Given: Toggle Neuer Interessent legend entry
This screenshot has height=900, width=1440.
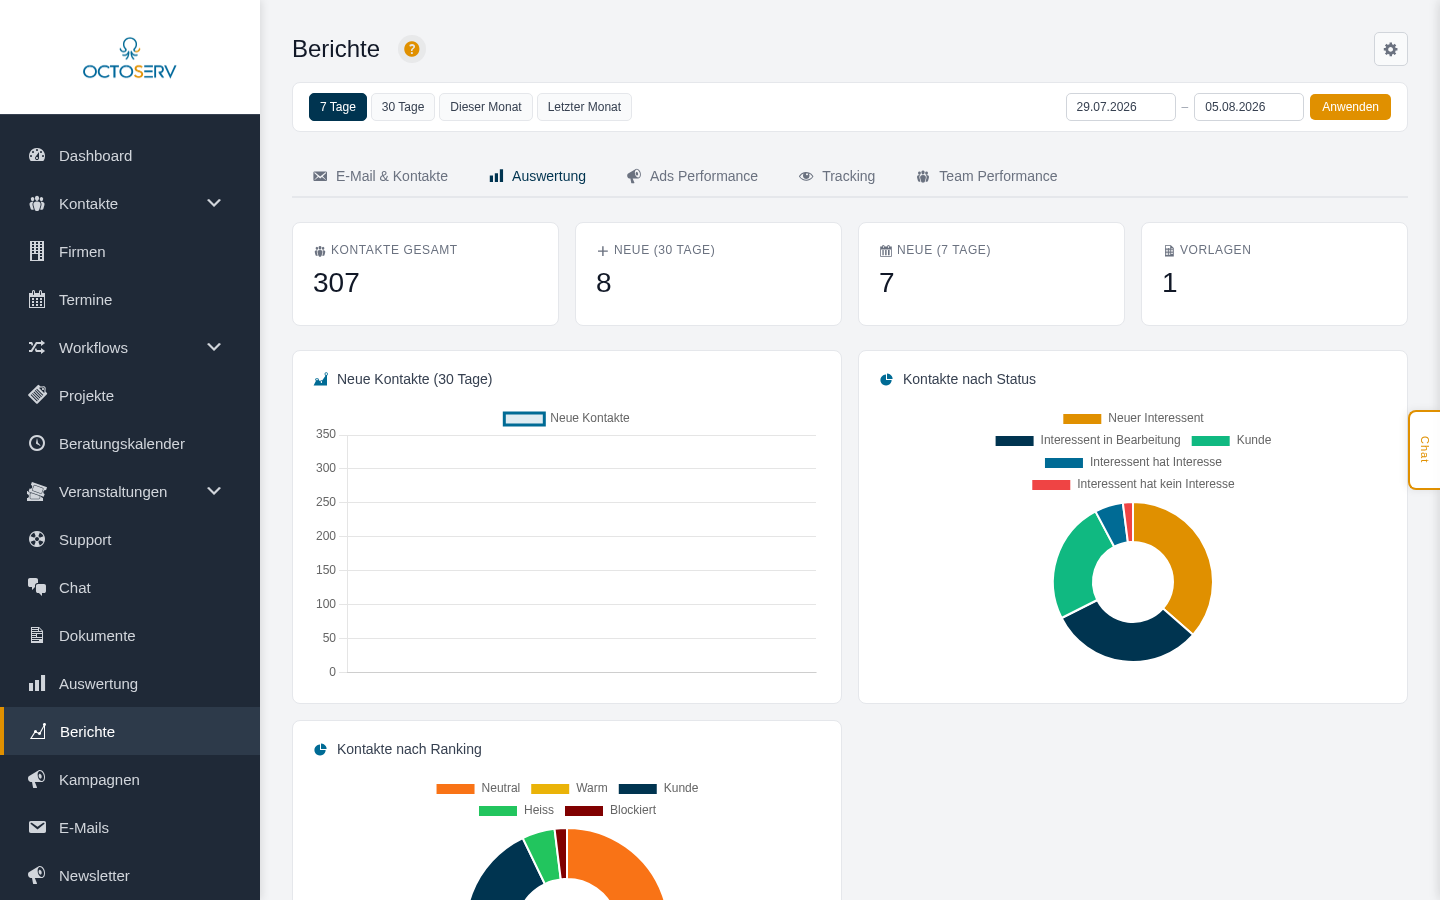Looking at the screenshot, I should (x=1133, y=418).
